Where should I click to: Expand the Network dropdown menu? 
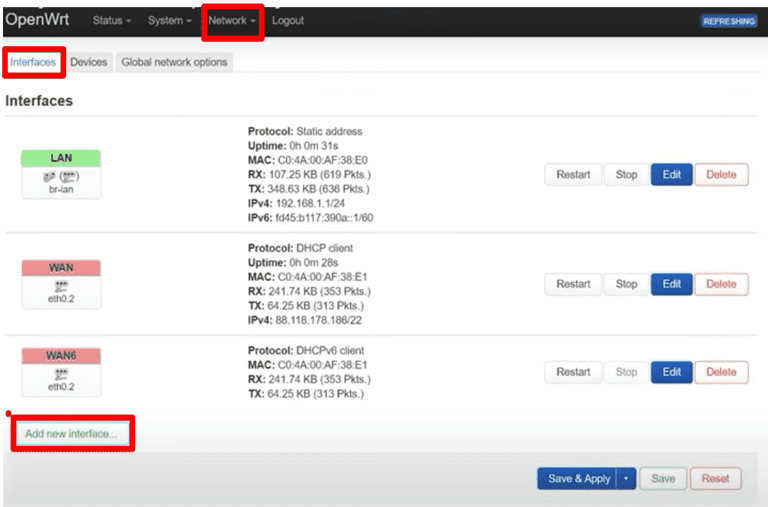tap(232, 21)
